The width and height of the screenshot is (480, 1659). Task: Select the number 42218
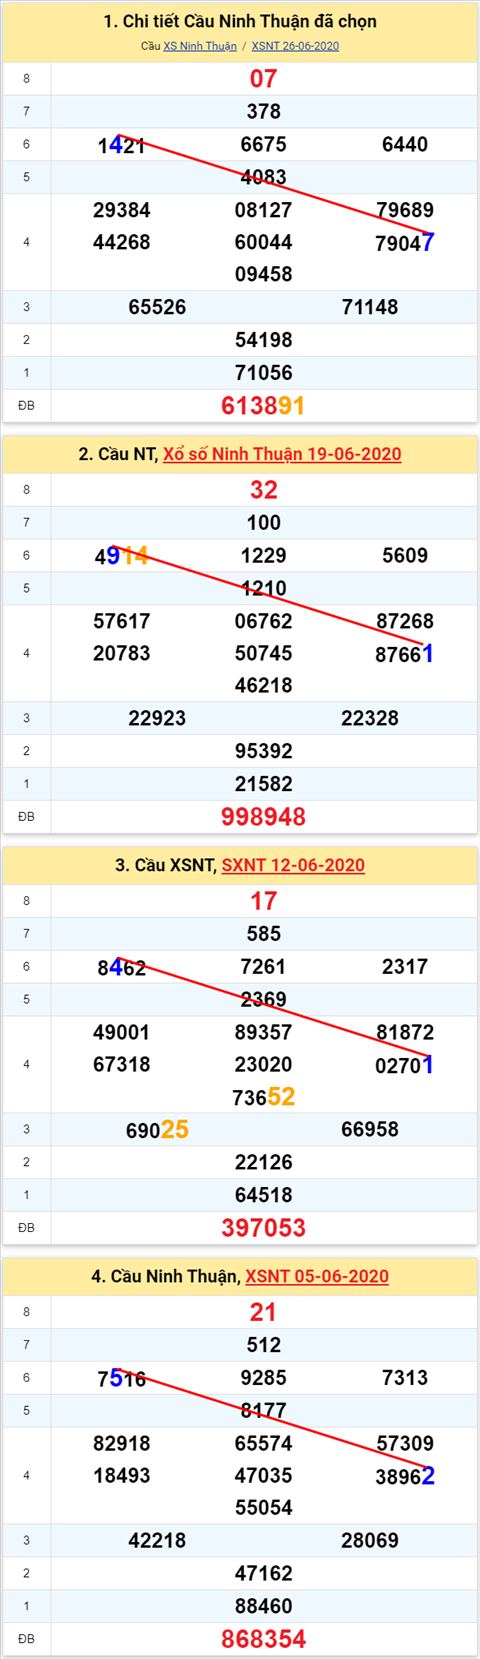click(x=157, y=1540)
